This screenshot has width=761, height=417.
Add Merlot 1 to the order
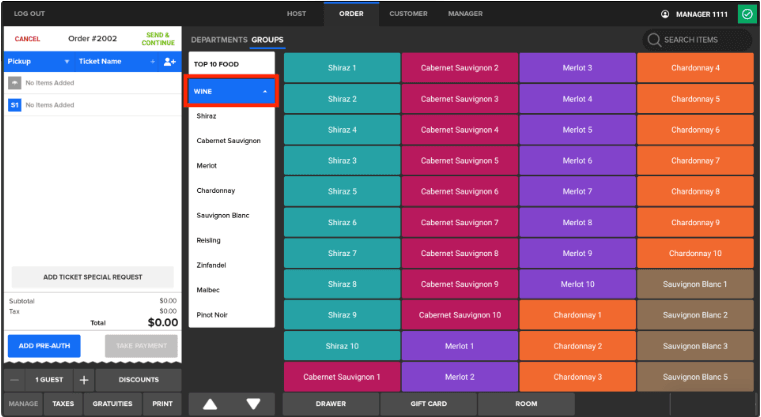click(460, 346)
